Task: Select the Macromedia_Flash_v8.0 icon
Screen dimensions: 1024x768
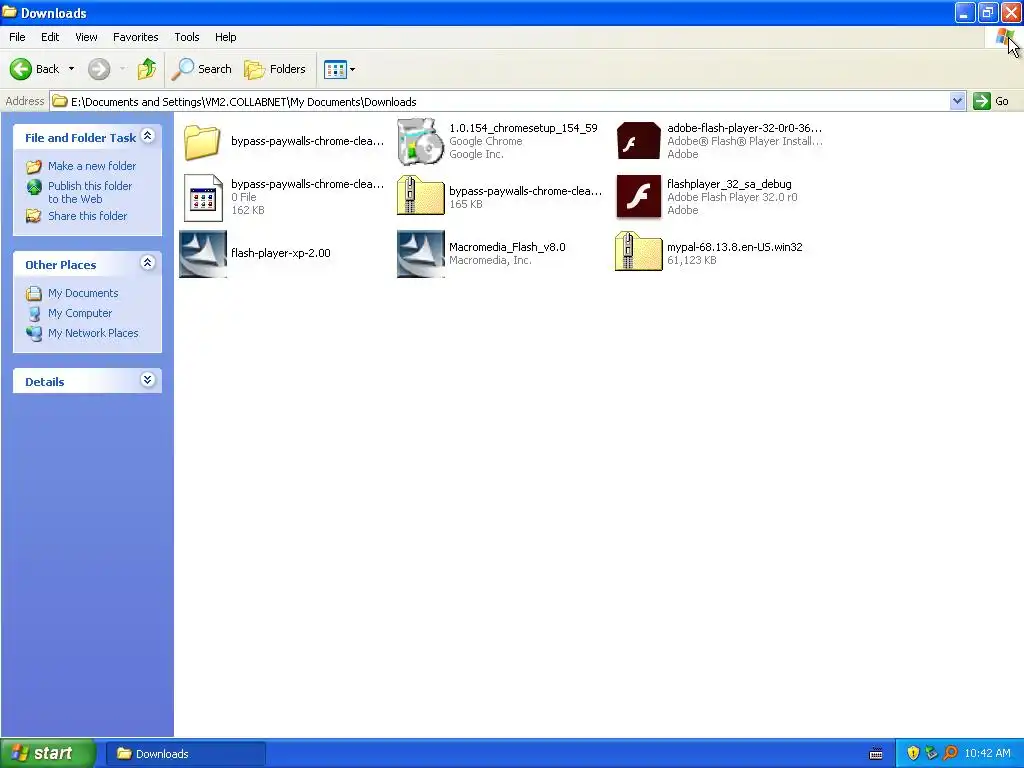Action: click(x=421, y=253)
